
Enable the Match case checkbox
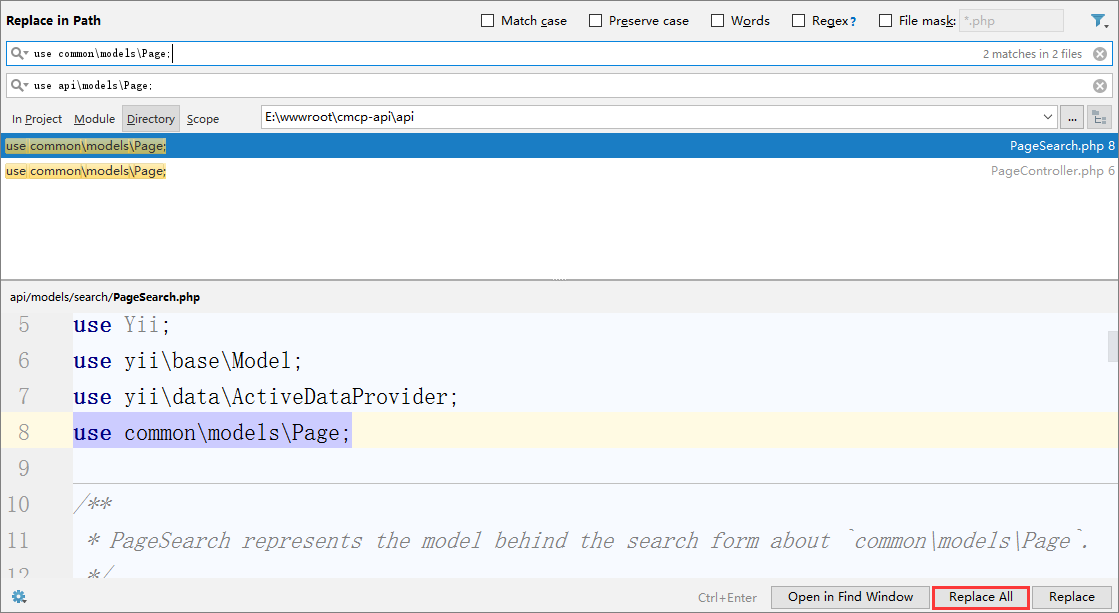click(x=488, y=21)
